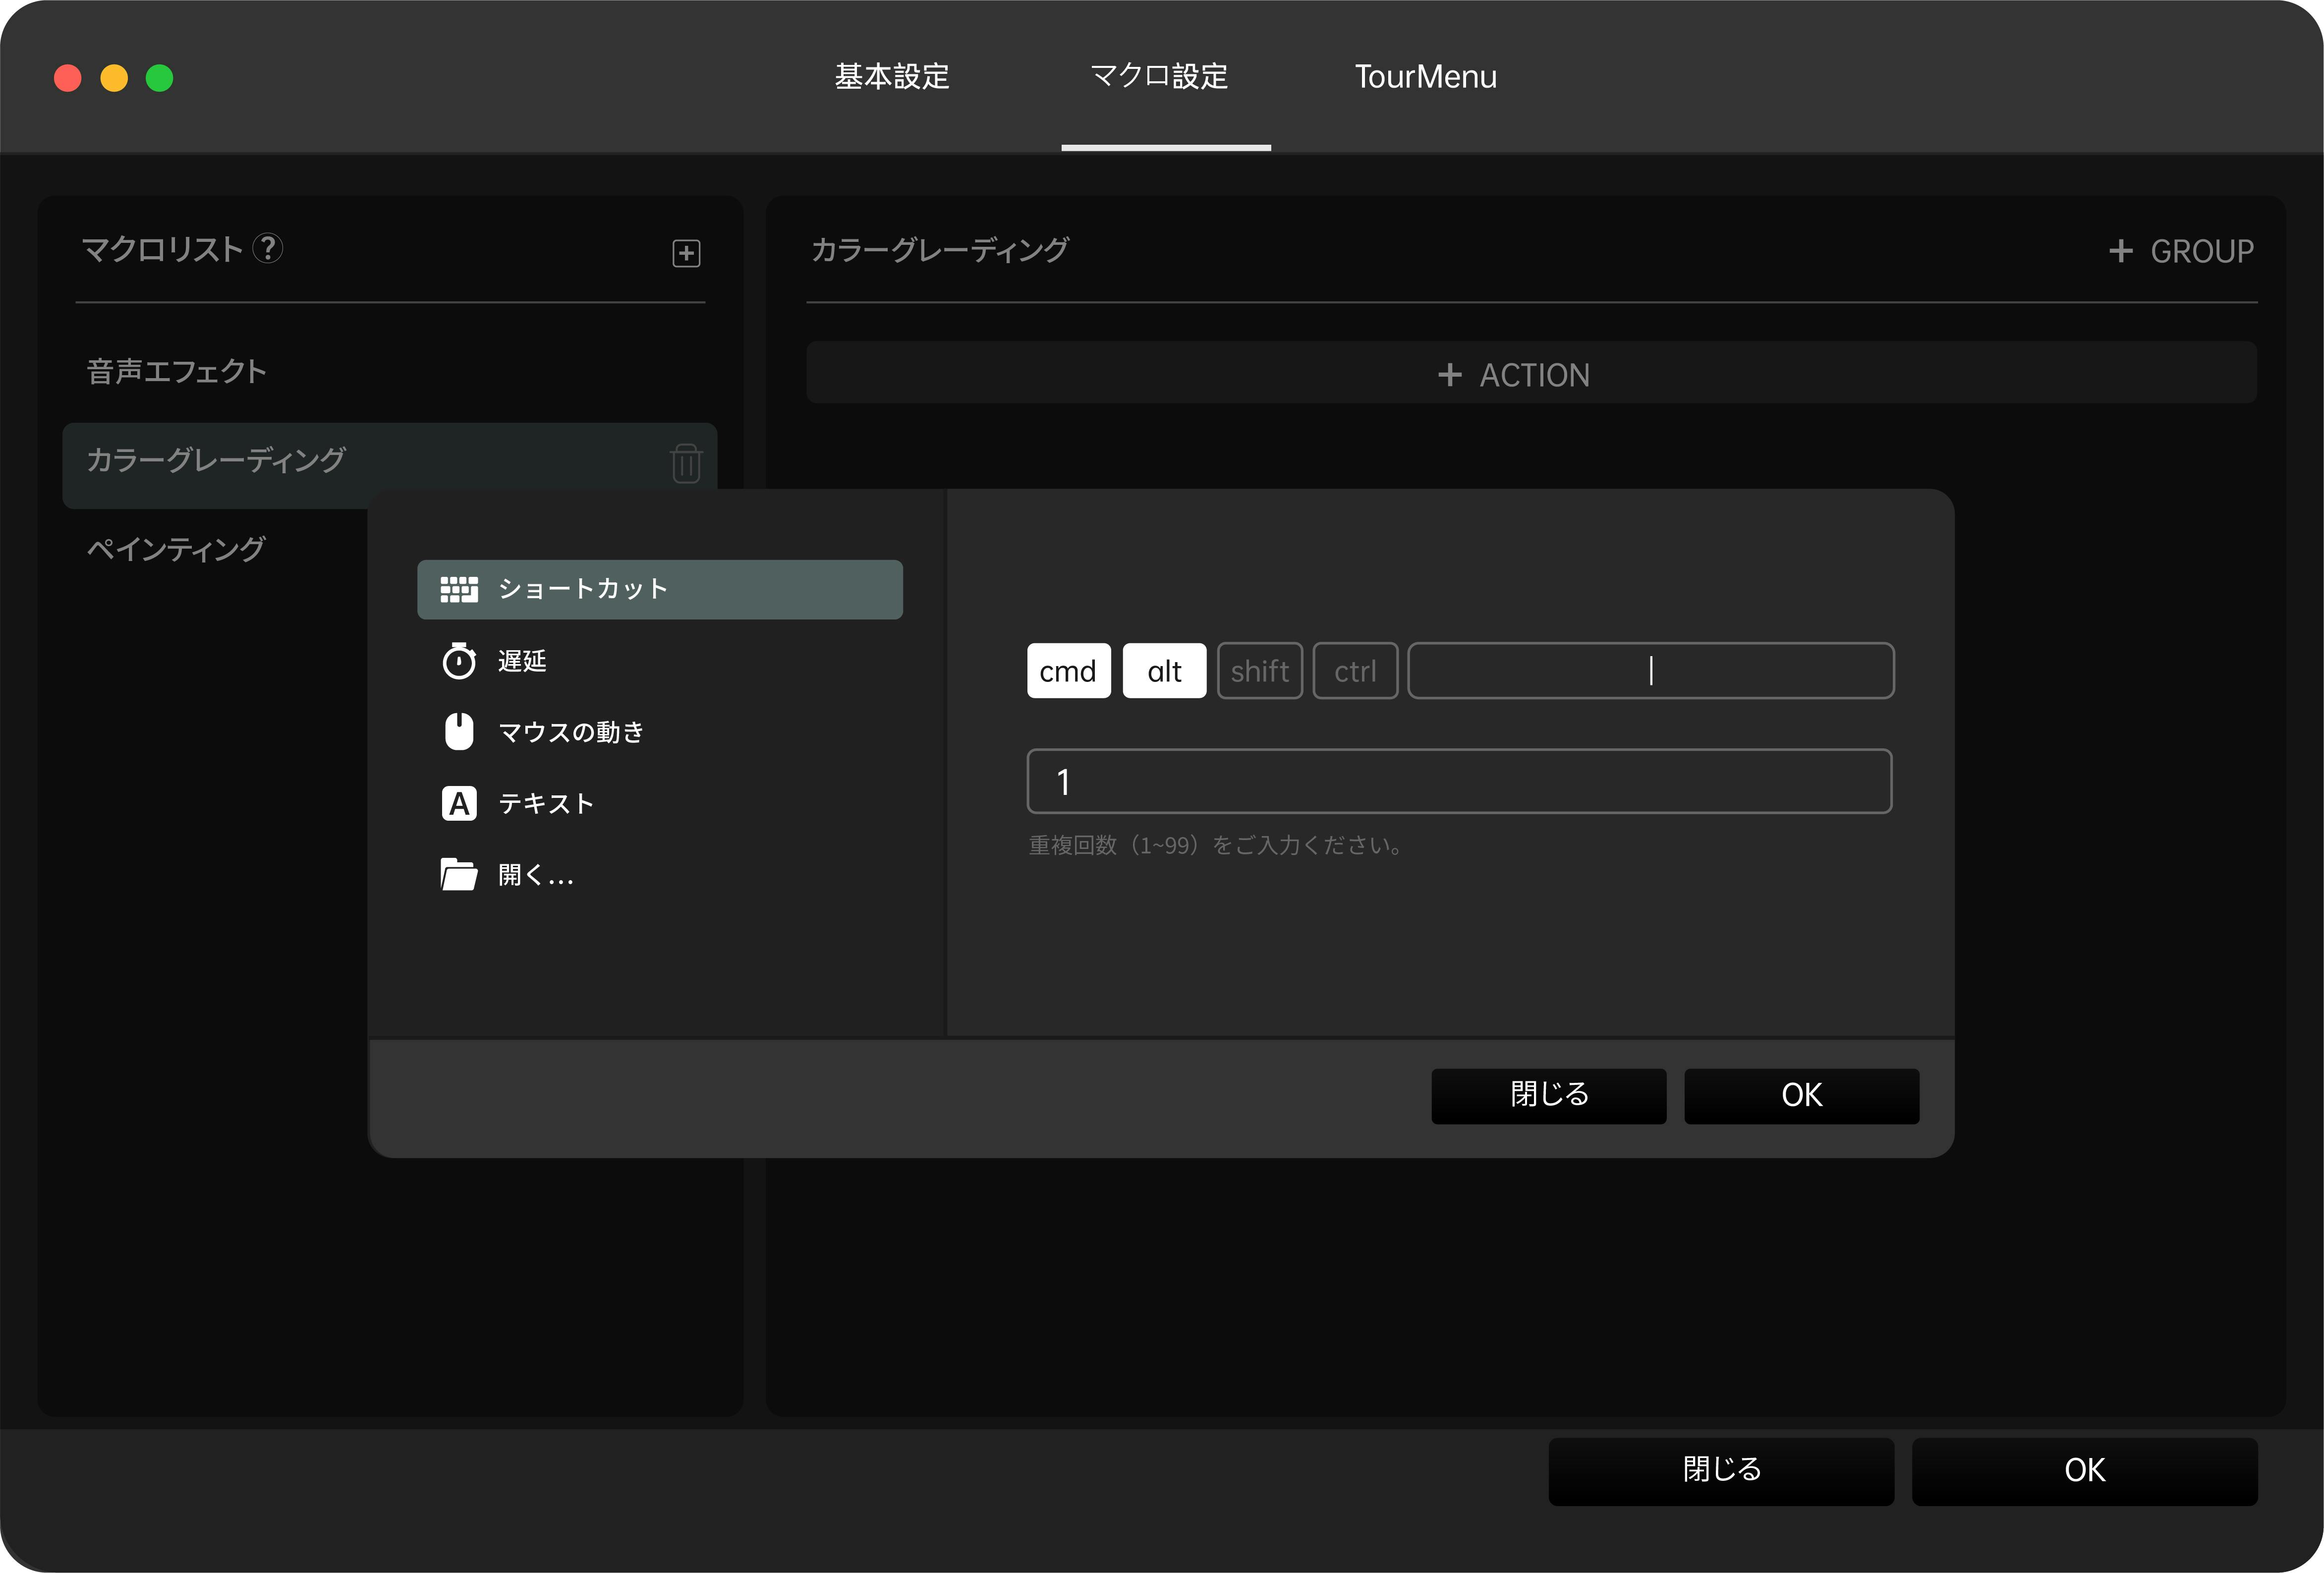The width and height of the screenshot is (2324, 1573).
Task: Select 音声エフェクト in the macro list
Action: point(177,372)
